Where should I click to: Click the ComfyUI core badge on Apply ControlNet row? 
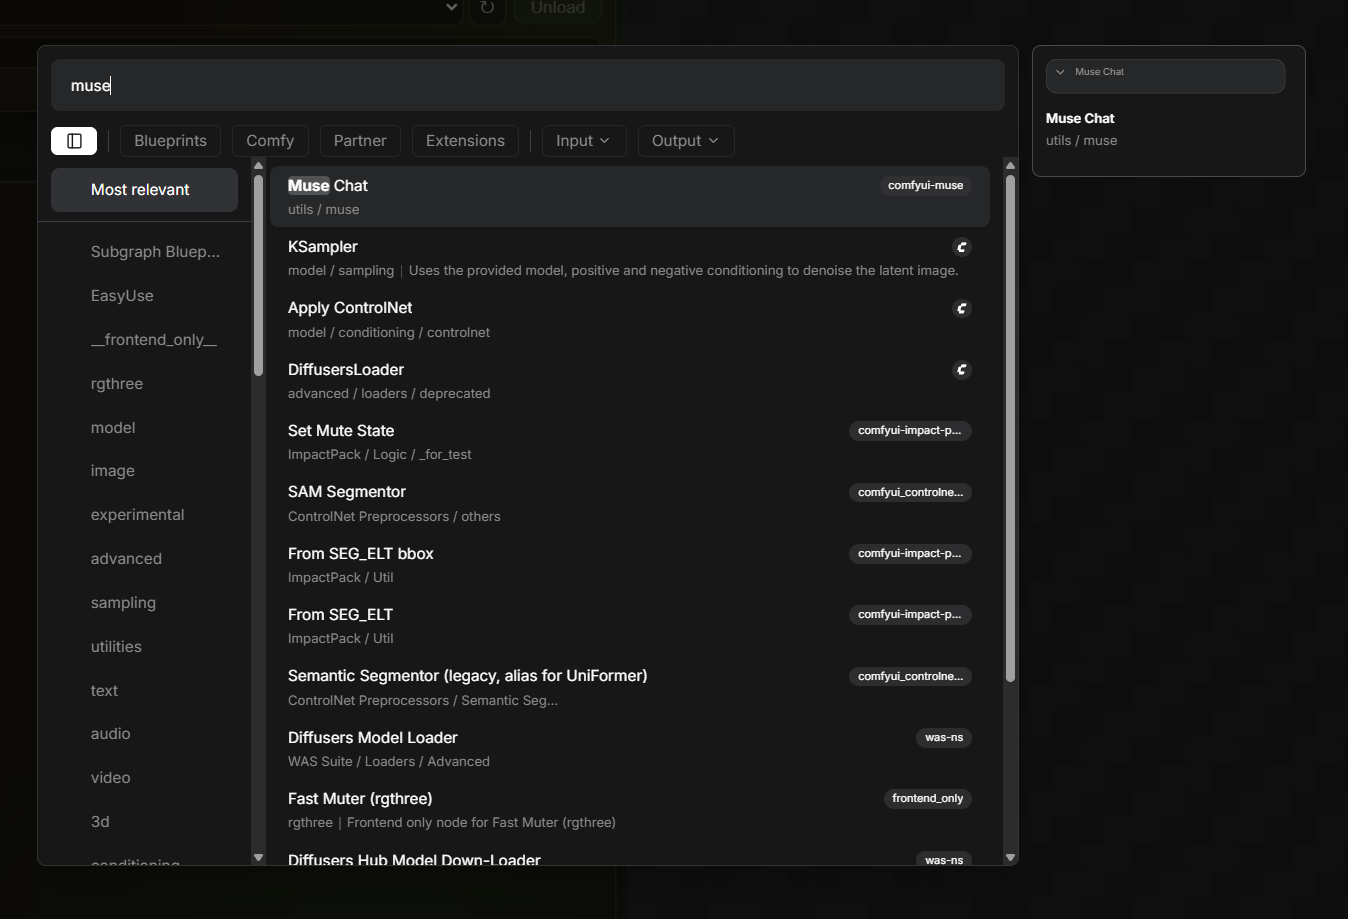point(962,308)
